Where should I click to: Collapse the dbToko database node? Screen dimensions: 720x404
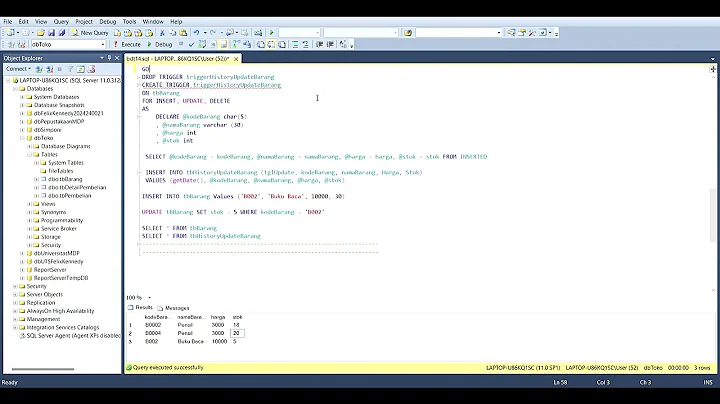(x=22, y=138)
